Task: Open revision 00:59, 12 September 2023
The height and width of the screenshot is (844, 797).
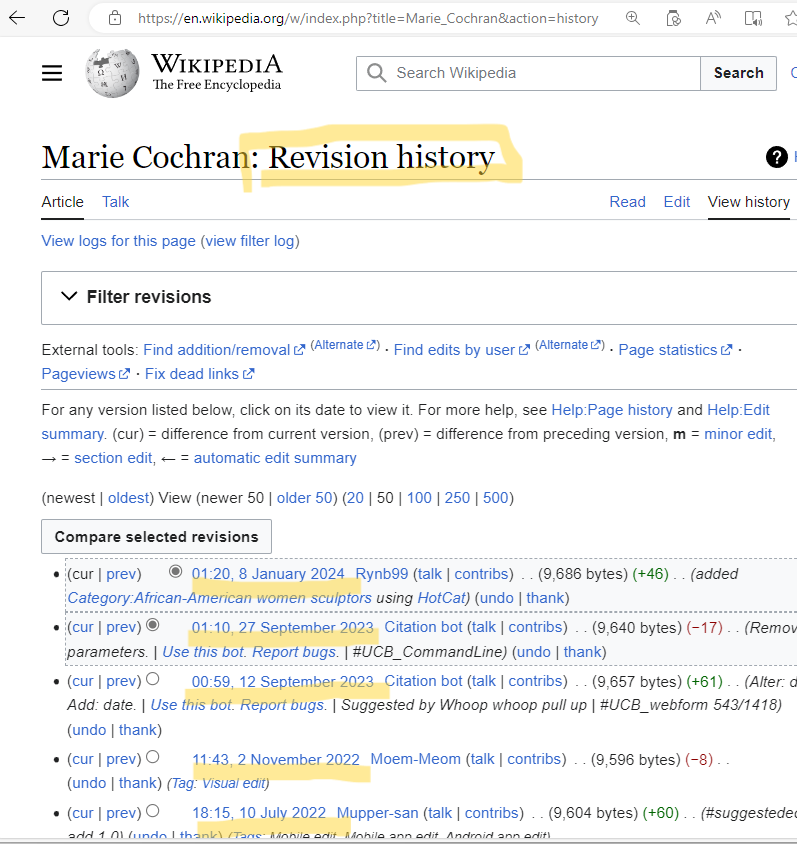Action: tap(283, 681)
